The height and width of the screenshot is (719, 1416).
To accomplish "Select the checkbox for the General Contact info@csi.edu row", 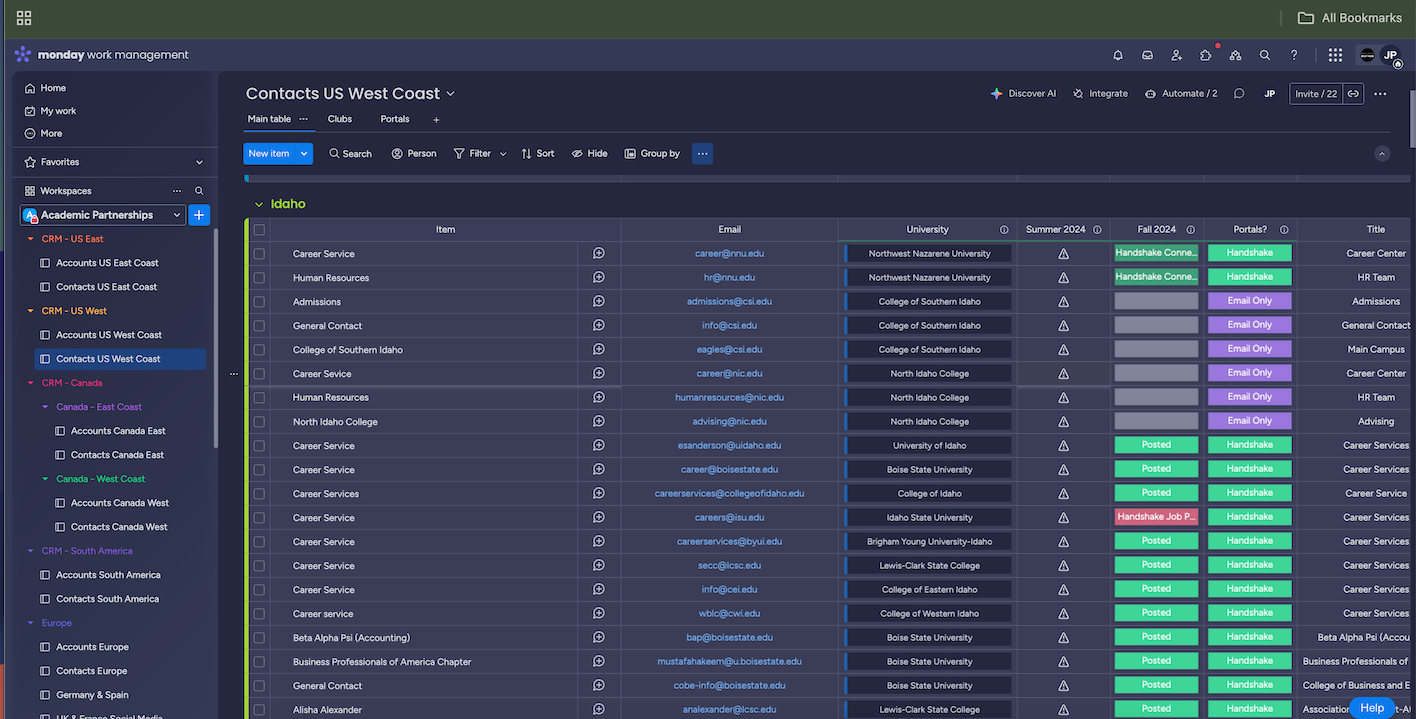I will point(259,326).
